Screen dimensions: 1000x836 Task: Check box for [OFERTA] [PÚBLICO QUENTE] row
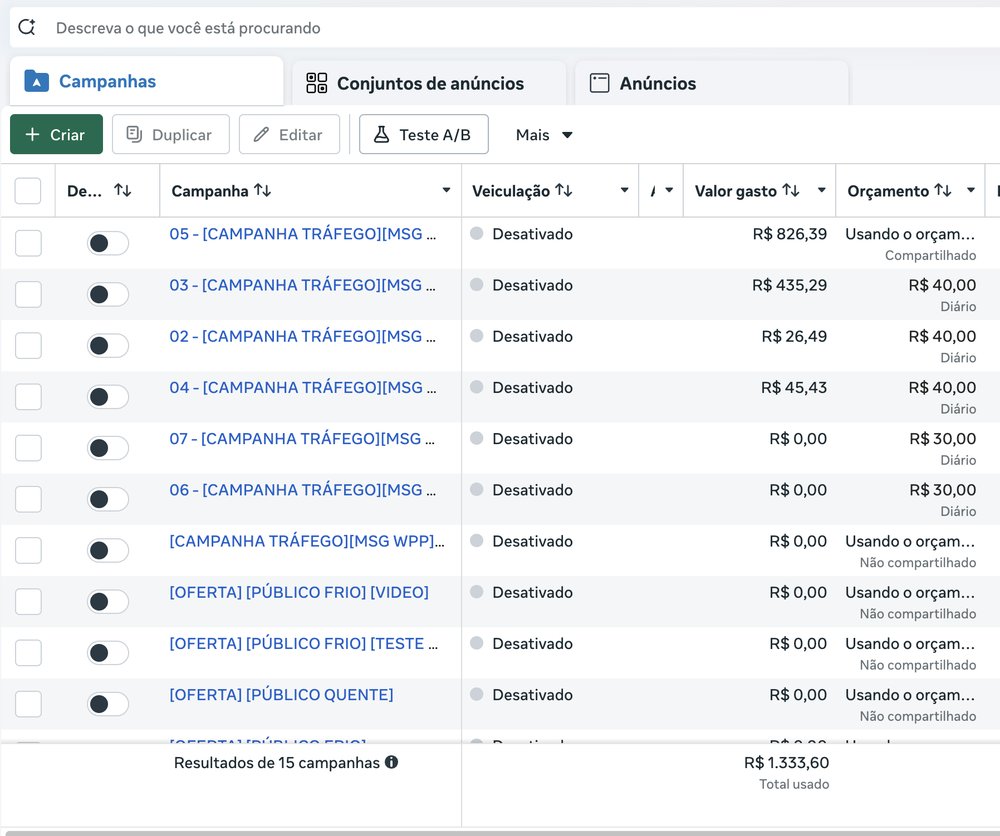(28, 704)
